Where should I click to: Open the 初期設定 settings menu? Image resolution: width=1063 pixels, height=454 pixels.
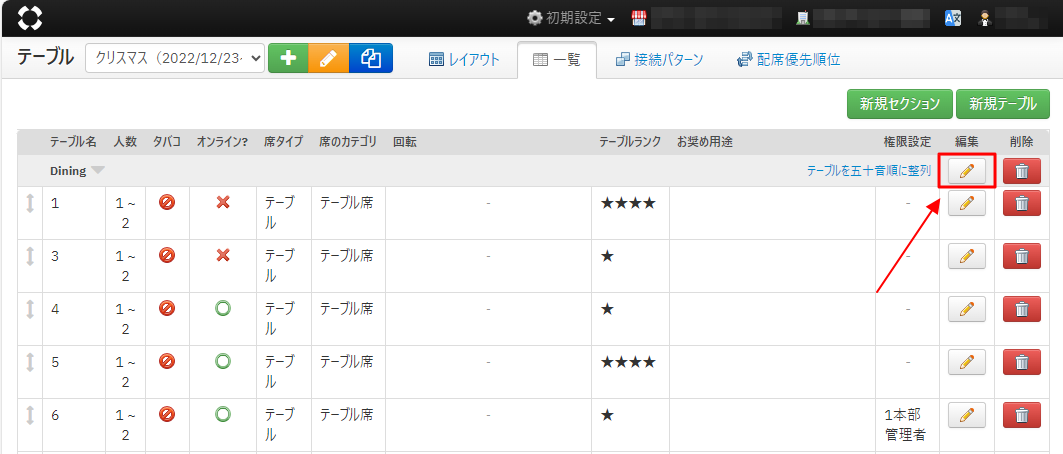[x=571, y=18]
